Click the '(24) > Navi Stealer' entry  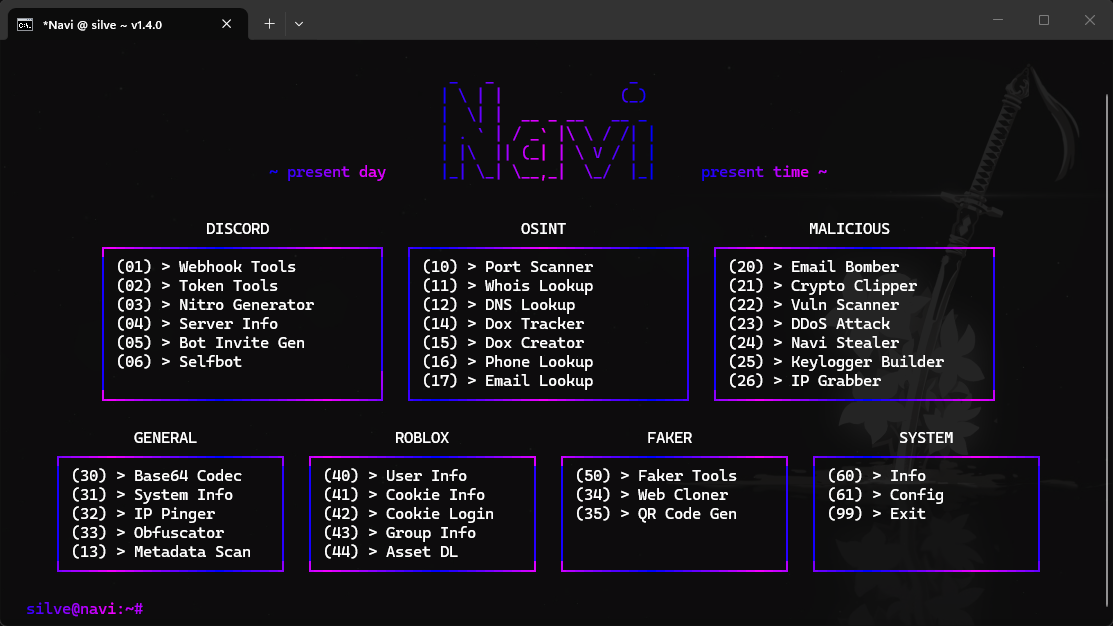coord(813,343)
